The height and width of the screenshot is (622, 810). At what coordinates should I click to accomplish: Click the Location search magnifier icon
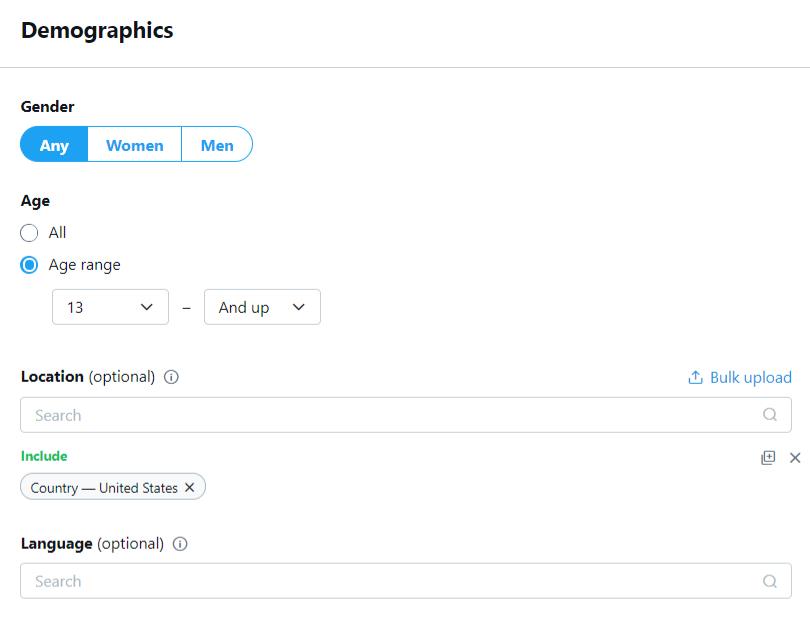click(769, 415)
